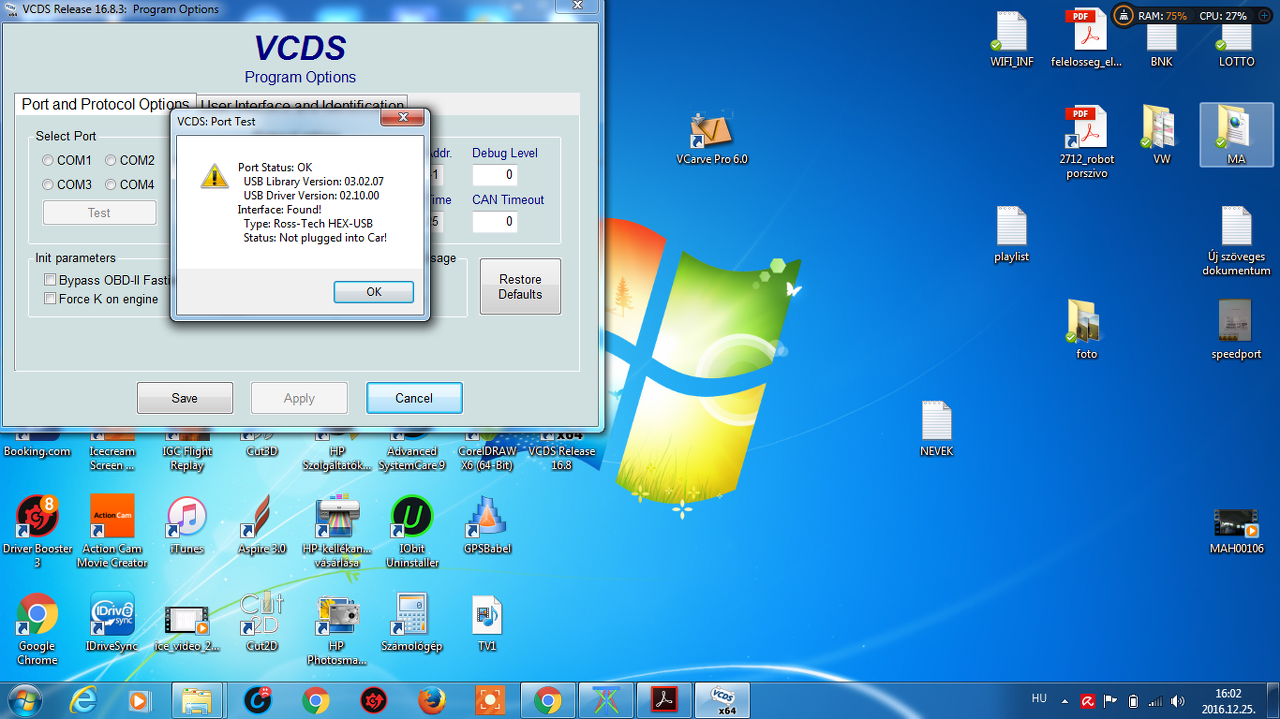Open Windows Media Player from taskbar

coord(139,700)
